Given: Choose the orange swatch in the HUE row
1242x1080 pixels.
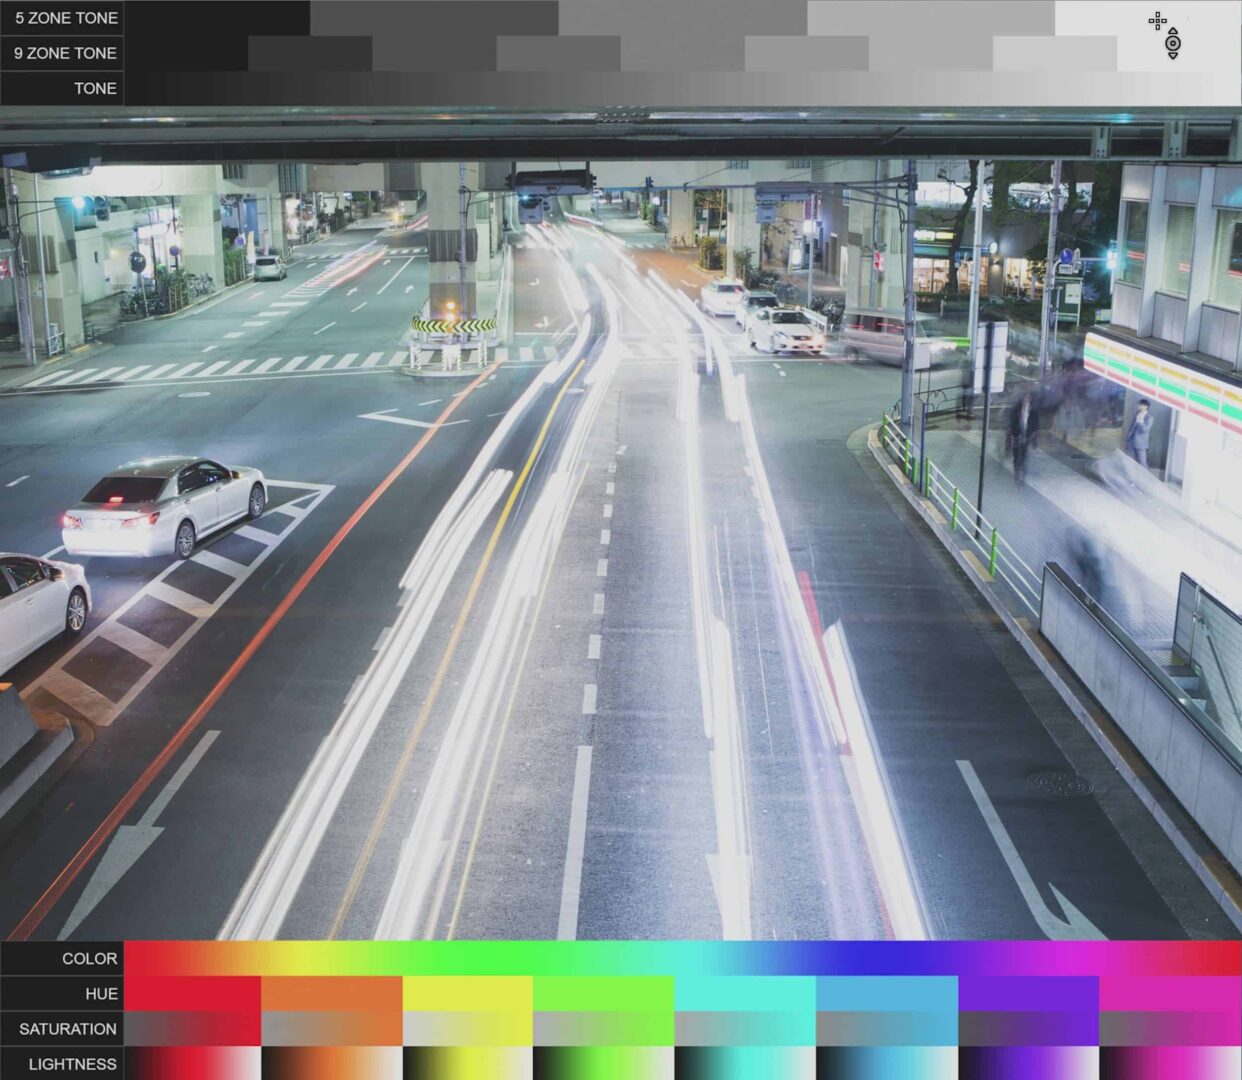Looking at the screenshot, I should point(332,993).
